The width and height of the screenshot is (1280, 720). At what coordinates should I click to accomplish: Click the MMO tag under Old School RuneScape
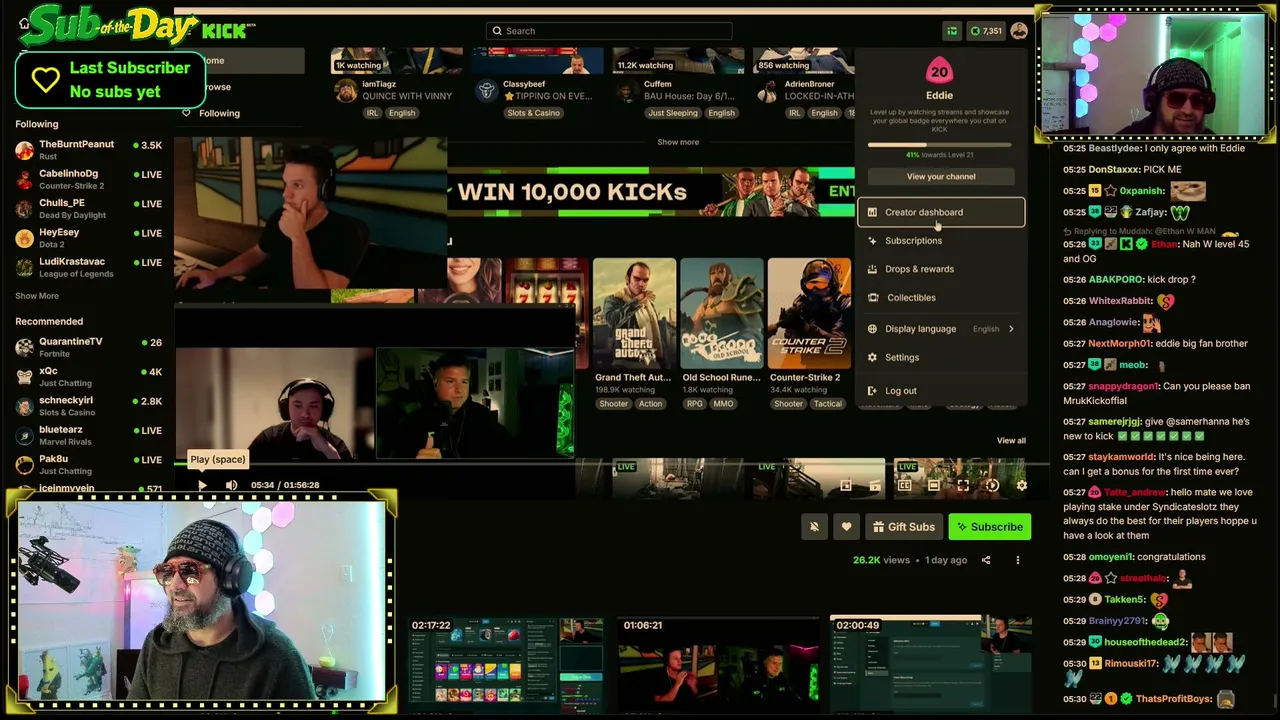[723, 404]
